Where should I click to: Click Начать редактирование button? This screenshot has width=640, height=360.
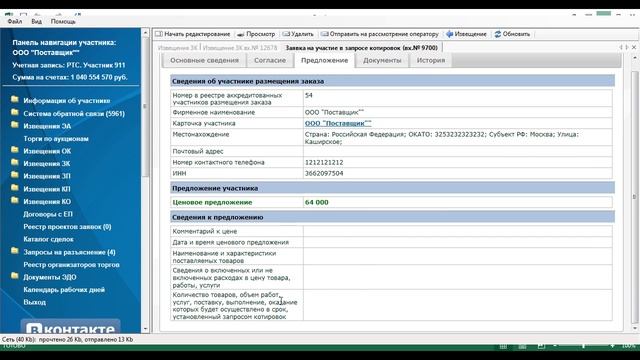[x=193, y=34]
